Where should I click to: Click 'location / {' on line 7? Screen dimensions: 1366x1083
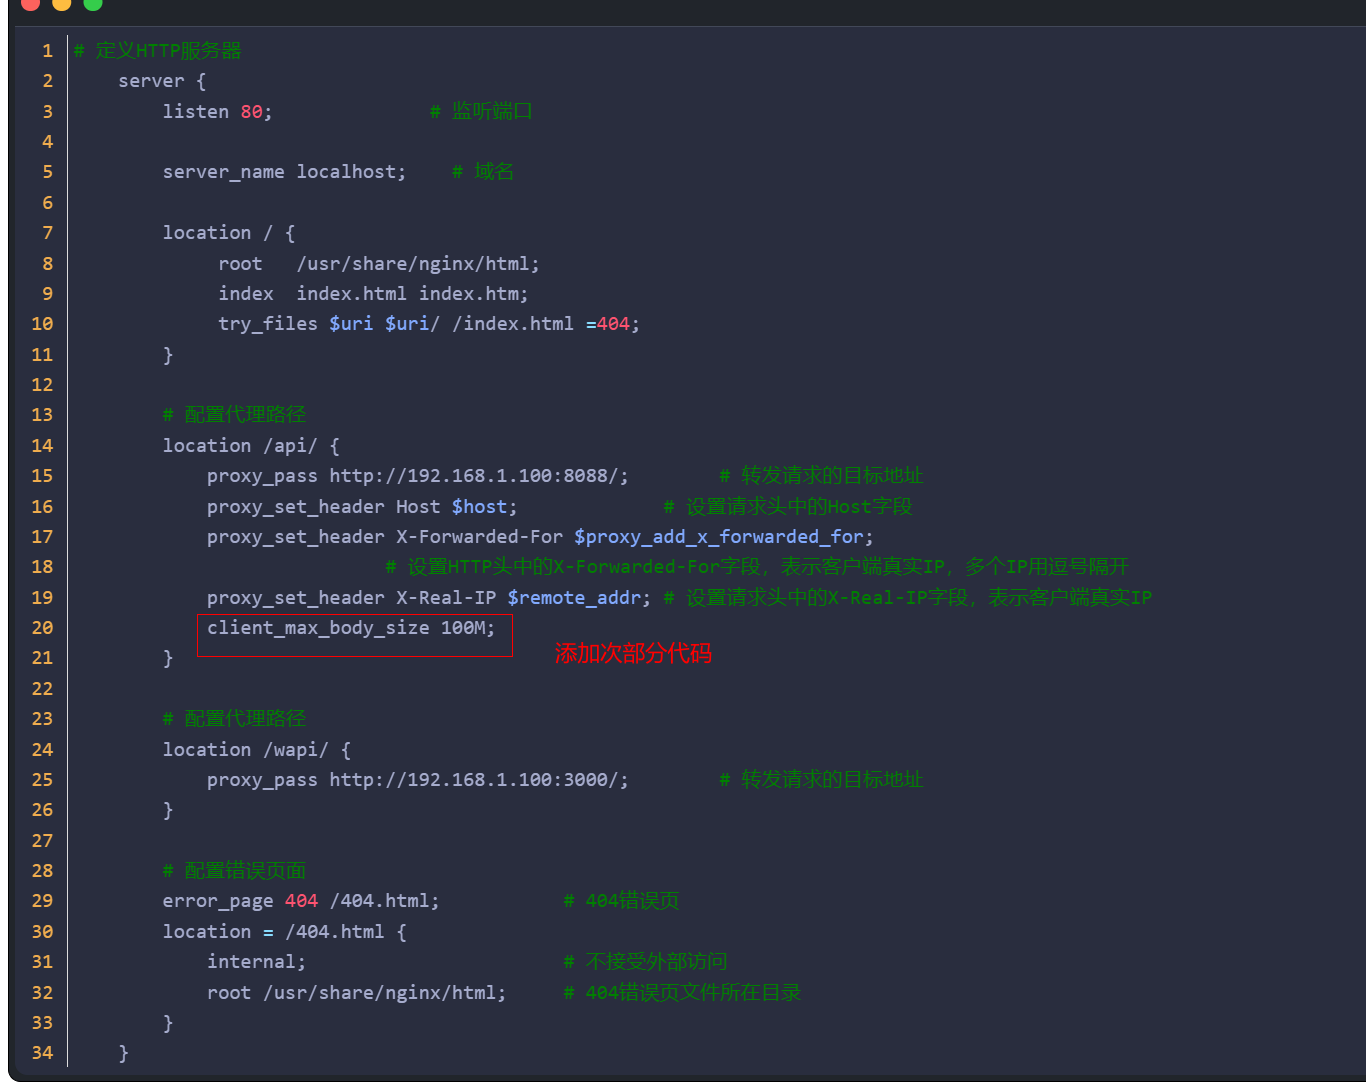[229, 233]
